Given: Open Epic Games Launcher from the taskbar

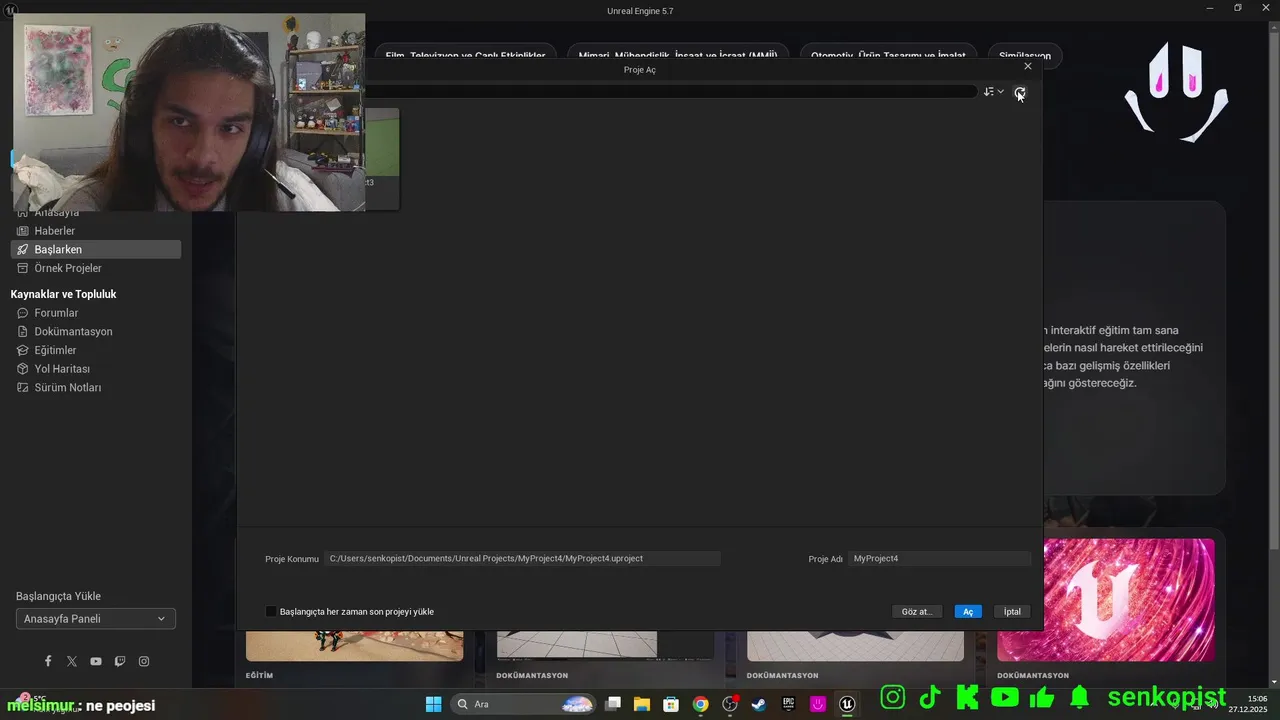Looking at the screenshot, I should [788, 704].
